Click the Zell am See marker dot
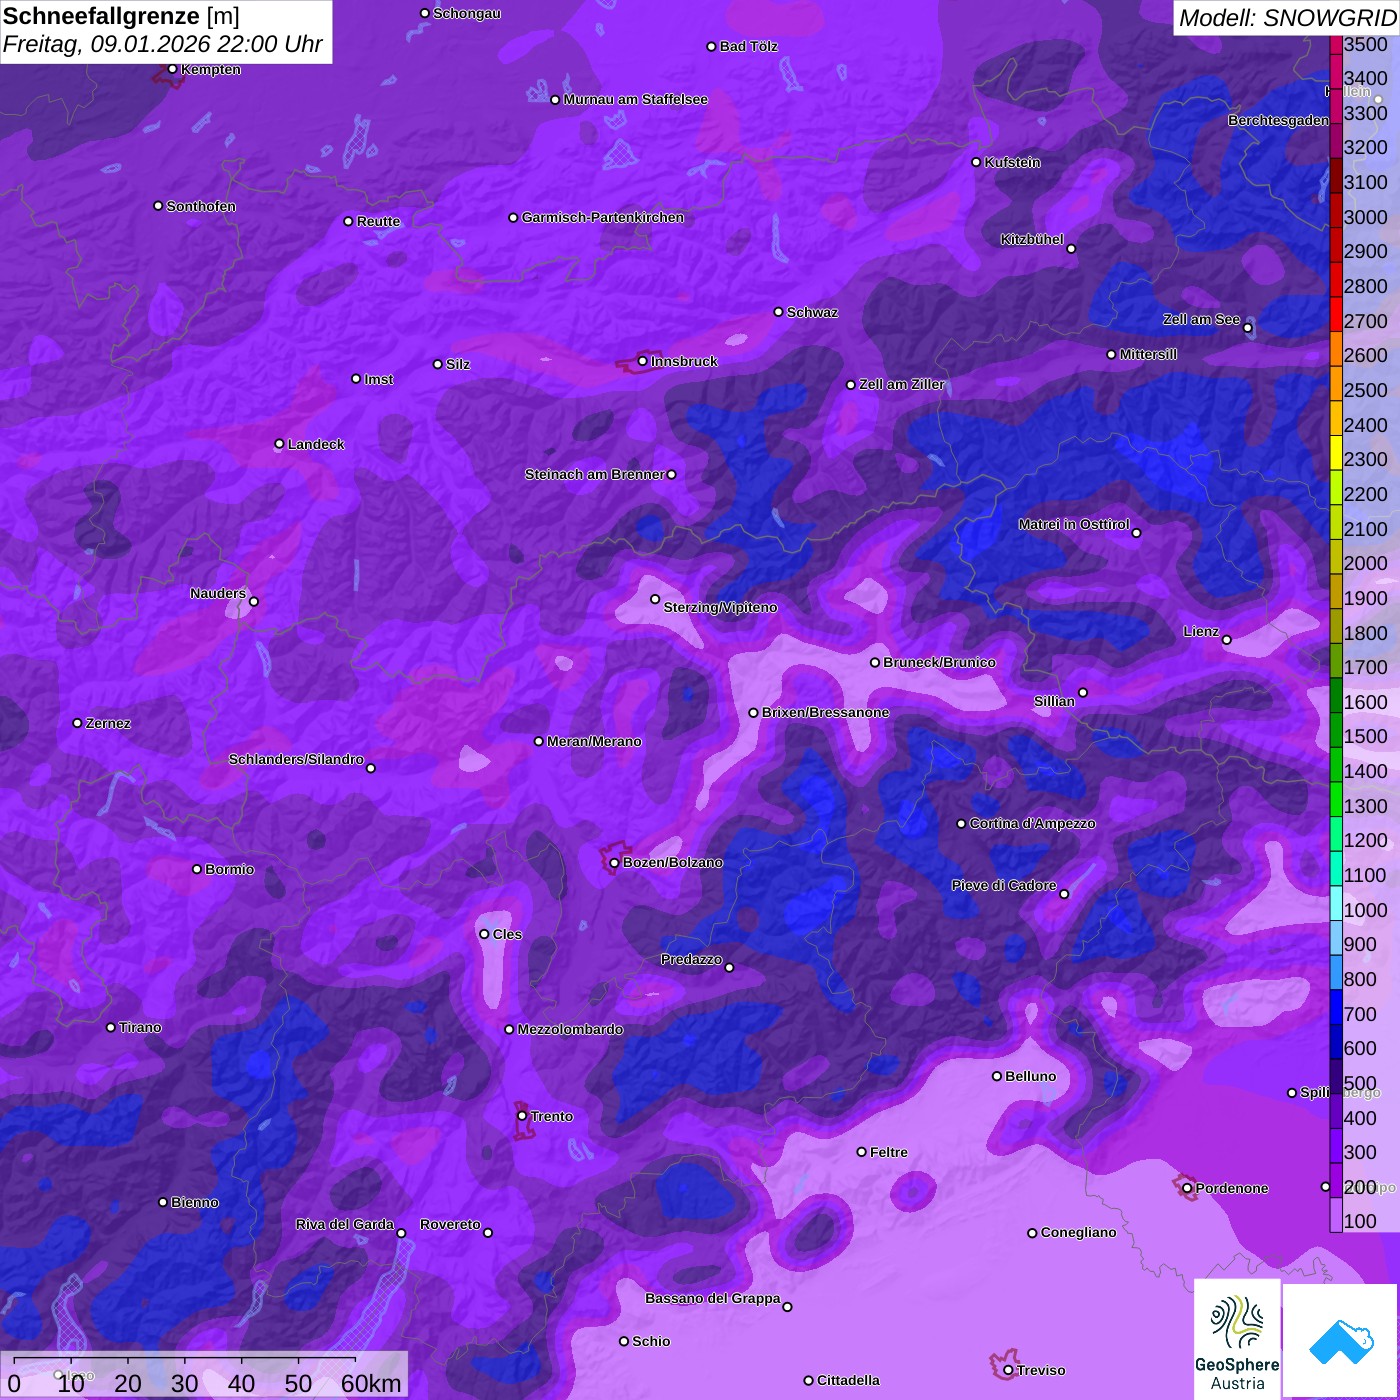This screenshot has height=1400, width=1400. [x=1247, y=328]
